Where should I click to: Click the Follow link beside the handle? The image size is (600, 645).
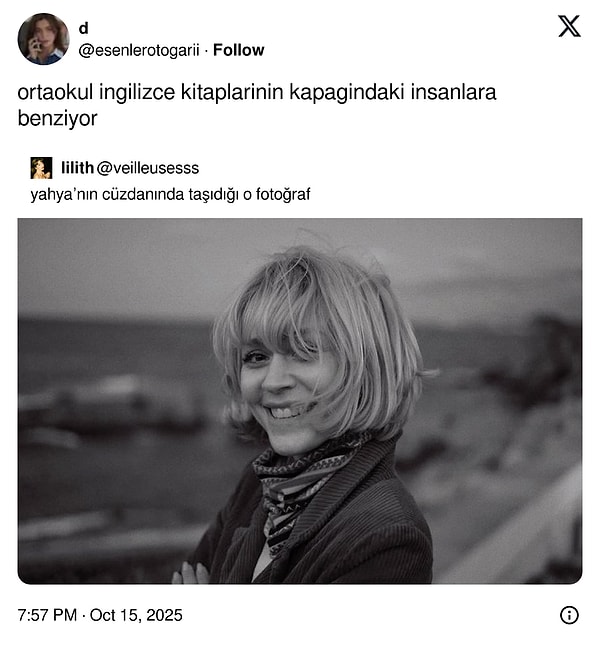click(238, 50)
